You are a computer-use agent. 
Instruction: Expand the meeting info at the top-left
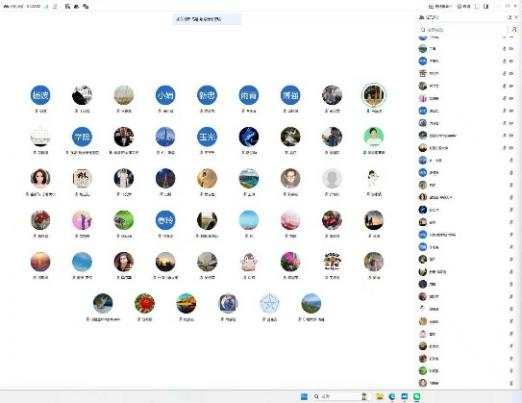[x=22, y=6]
